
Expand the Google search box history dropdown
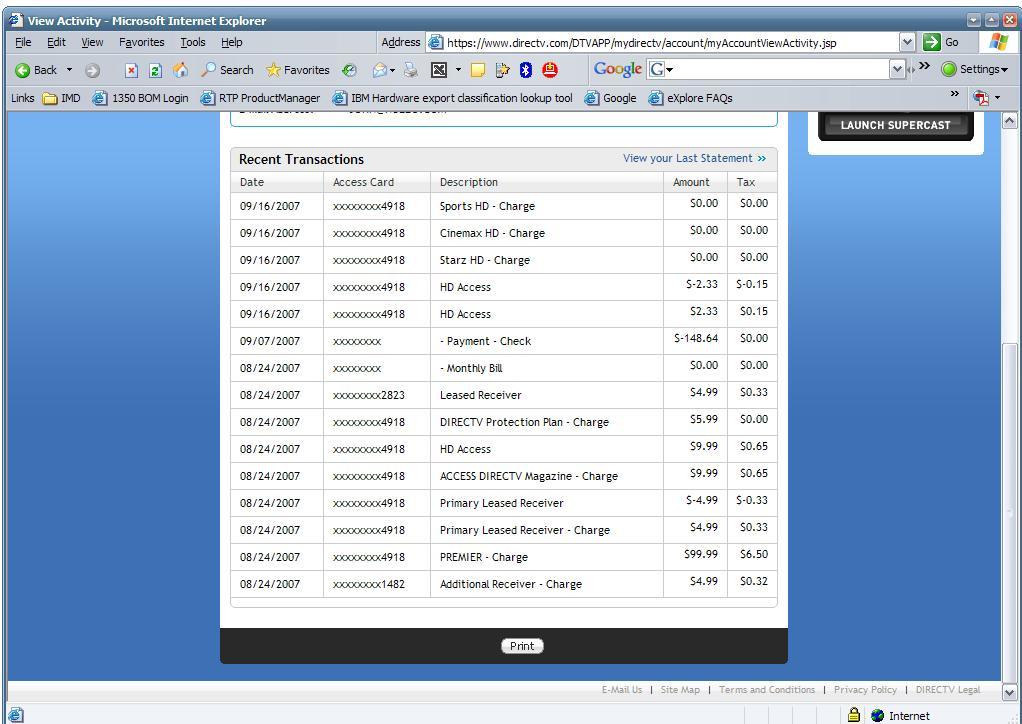click(898, 69)
